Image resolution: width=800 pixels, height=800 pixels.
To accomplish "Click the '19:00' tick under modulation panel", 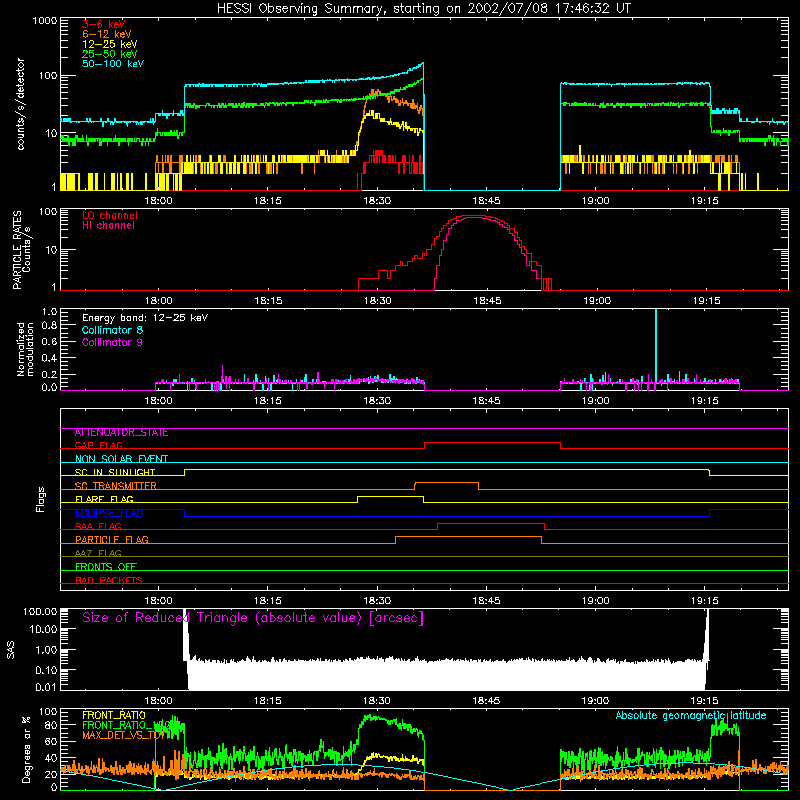I will pyautogui.click(x=595, y=401).
